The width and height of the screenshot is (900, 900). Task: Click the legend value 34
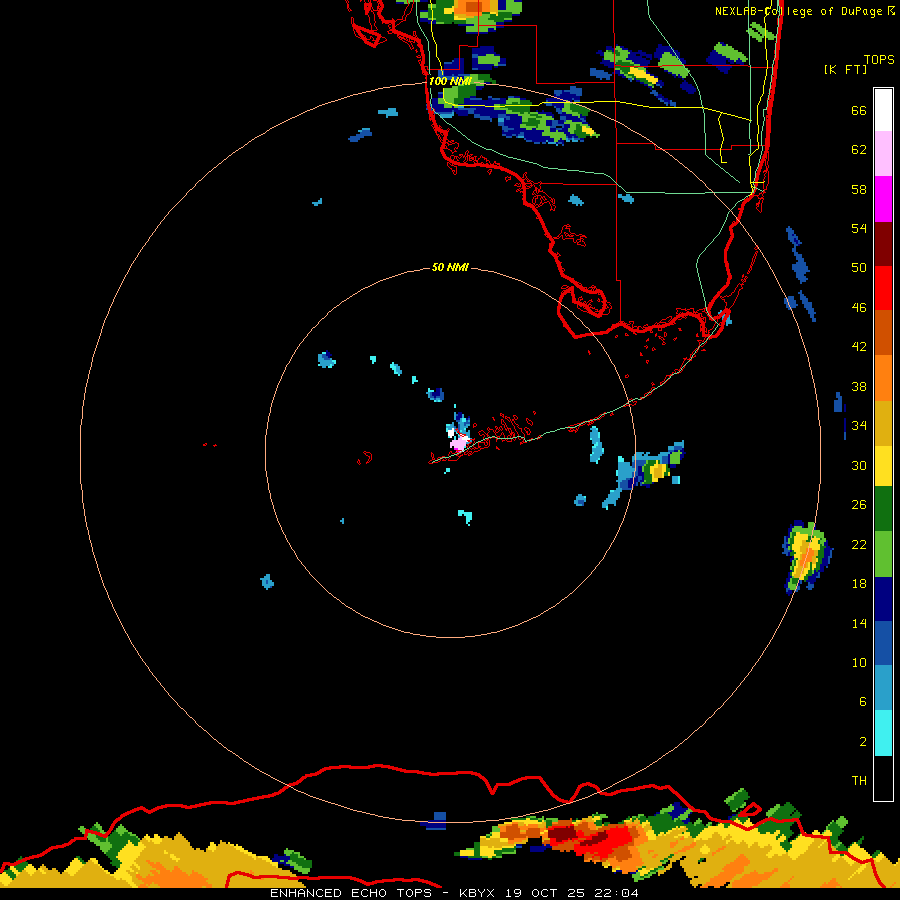click(859, 426)
